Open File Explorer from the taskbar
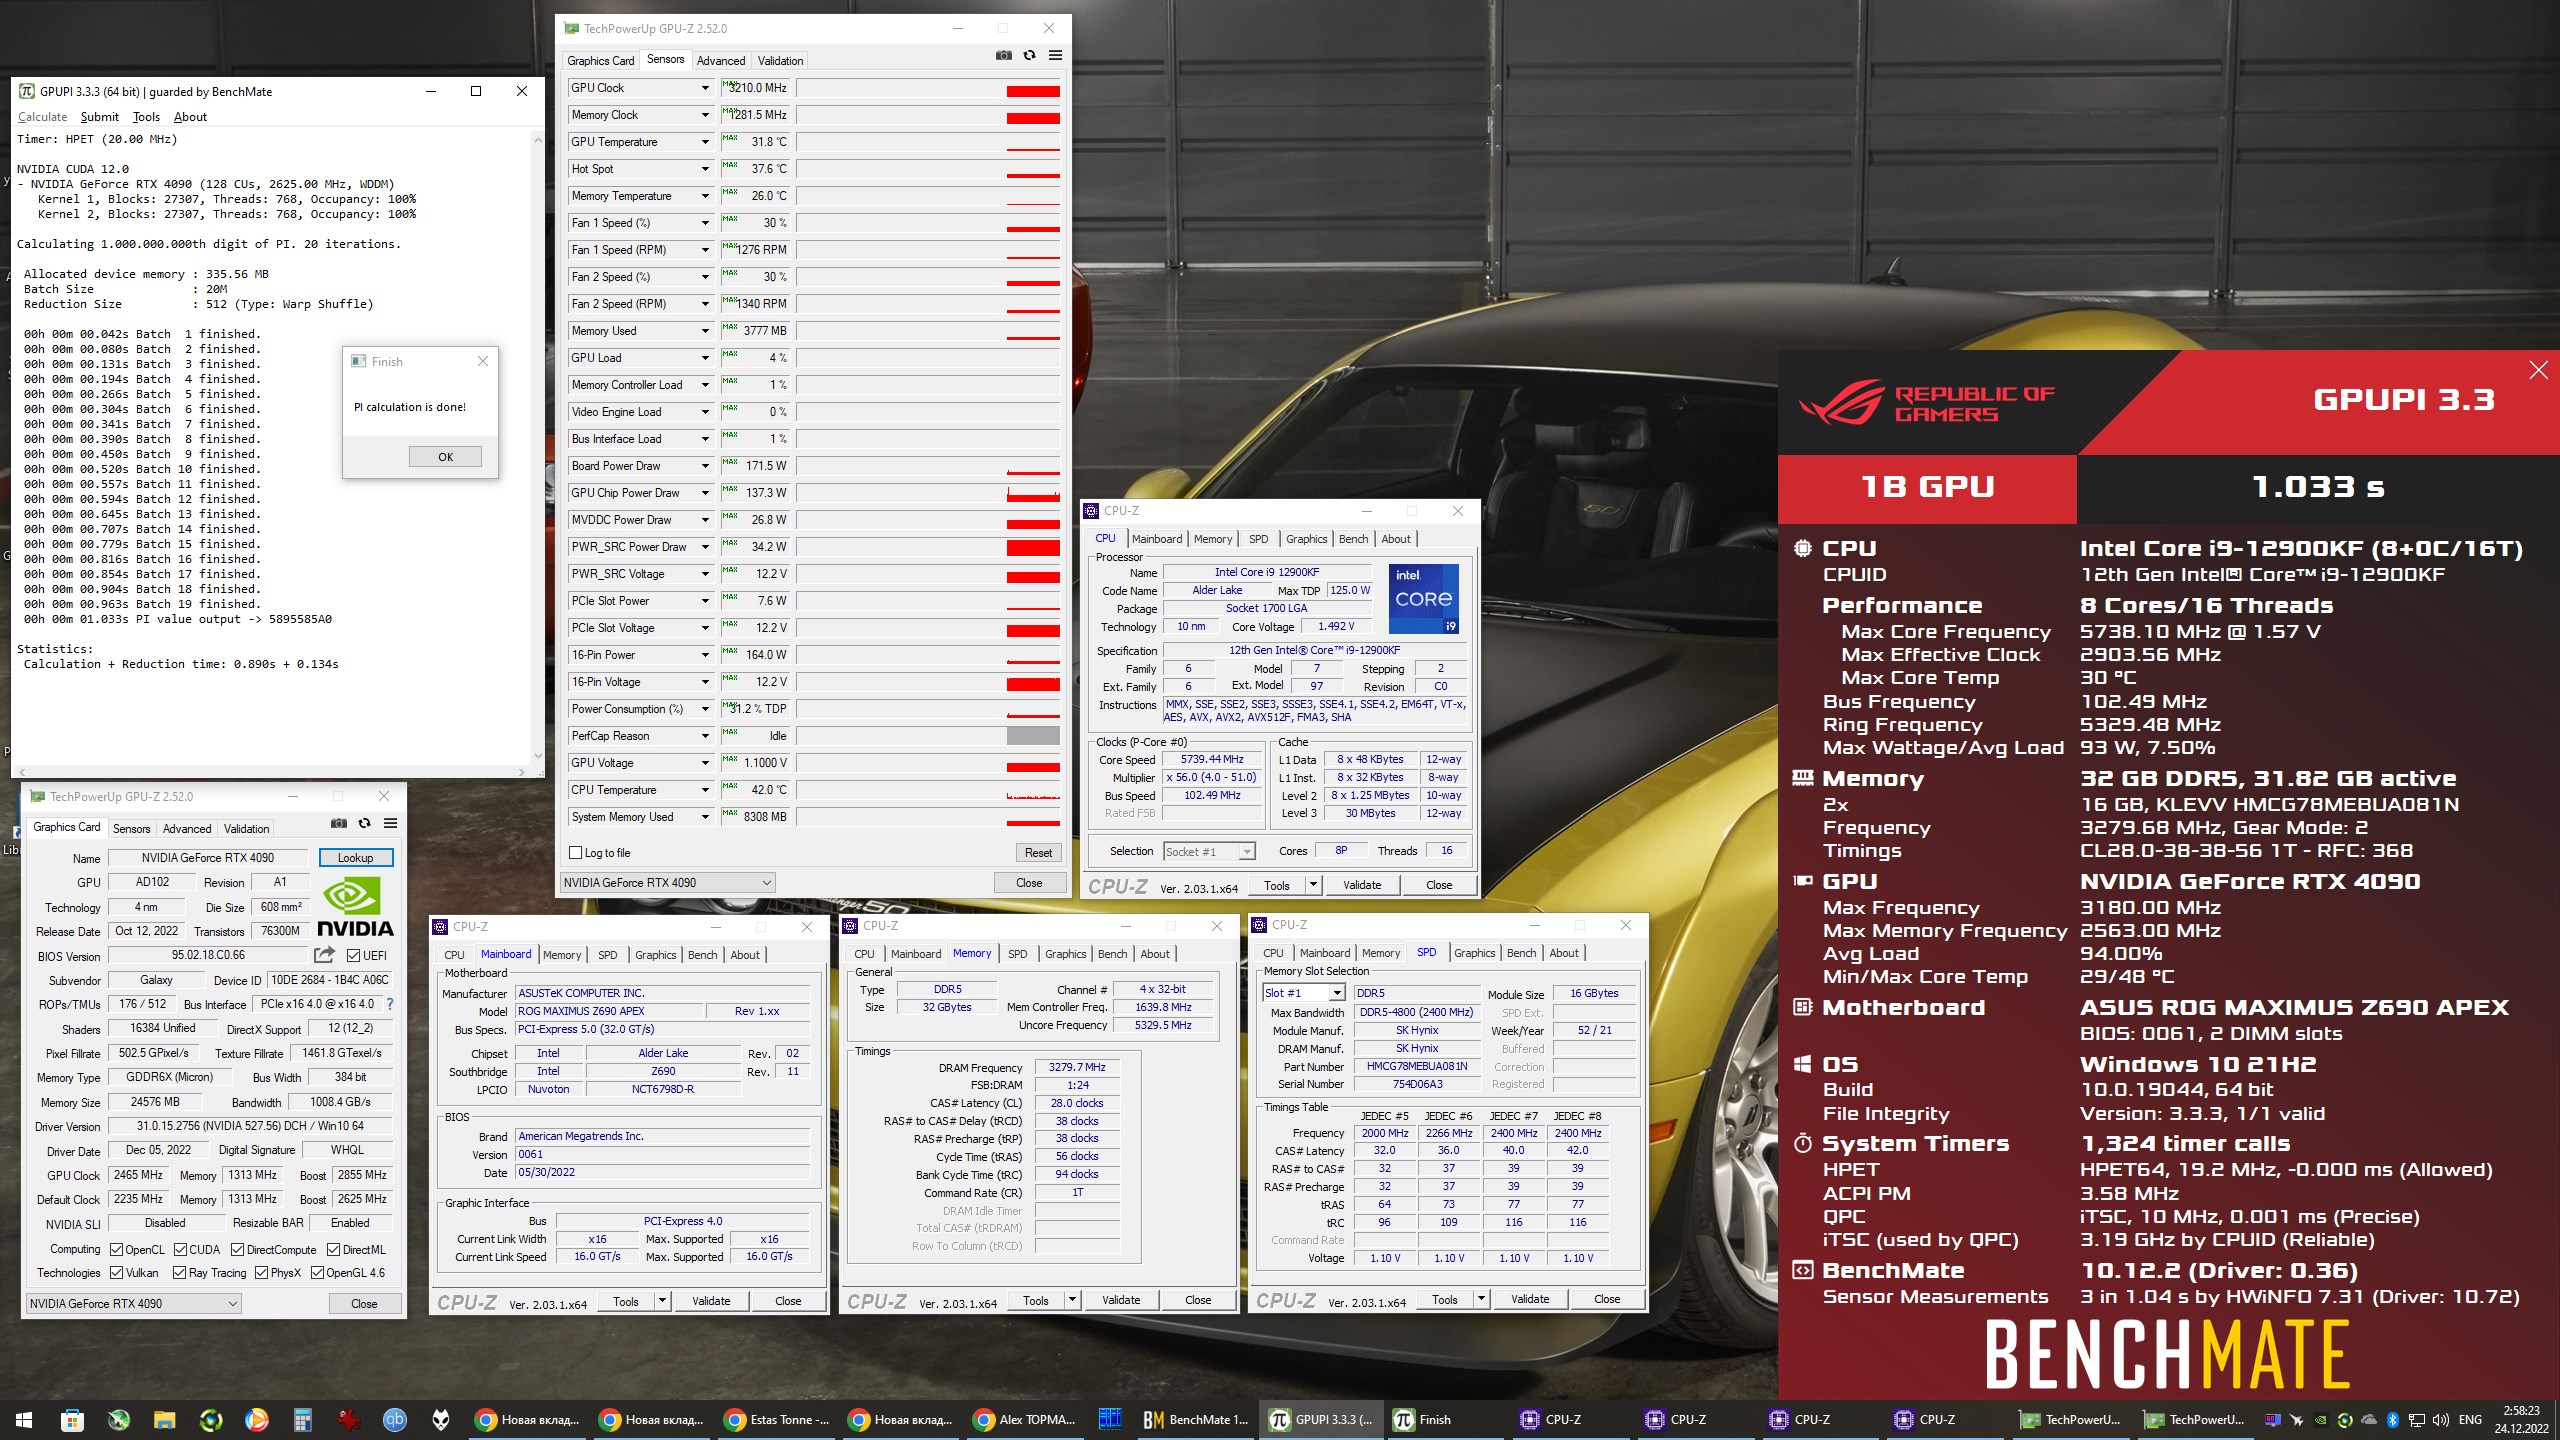Image resolution: width=2560 pixels, height=1440 pixels. (164, 1420)
